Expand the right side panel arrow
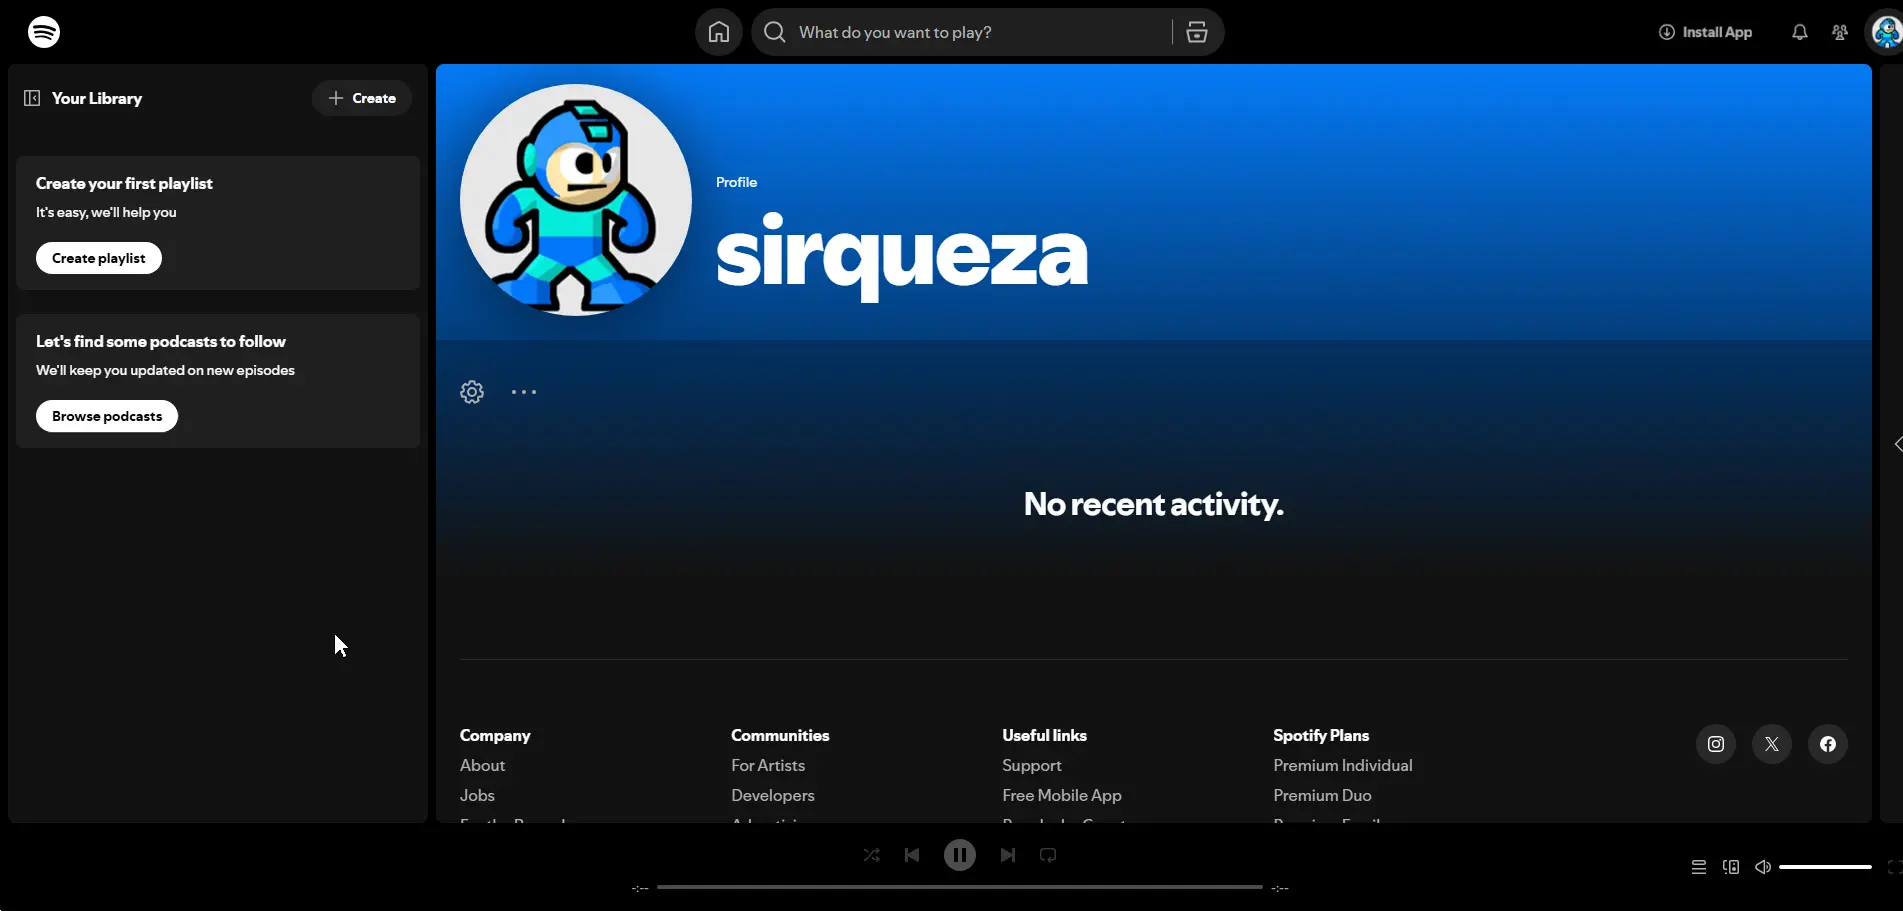The width and height of the screenshot is (1903, 911). [1898, 444]
